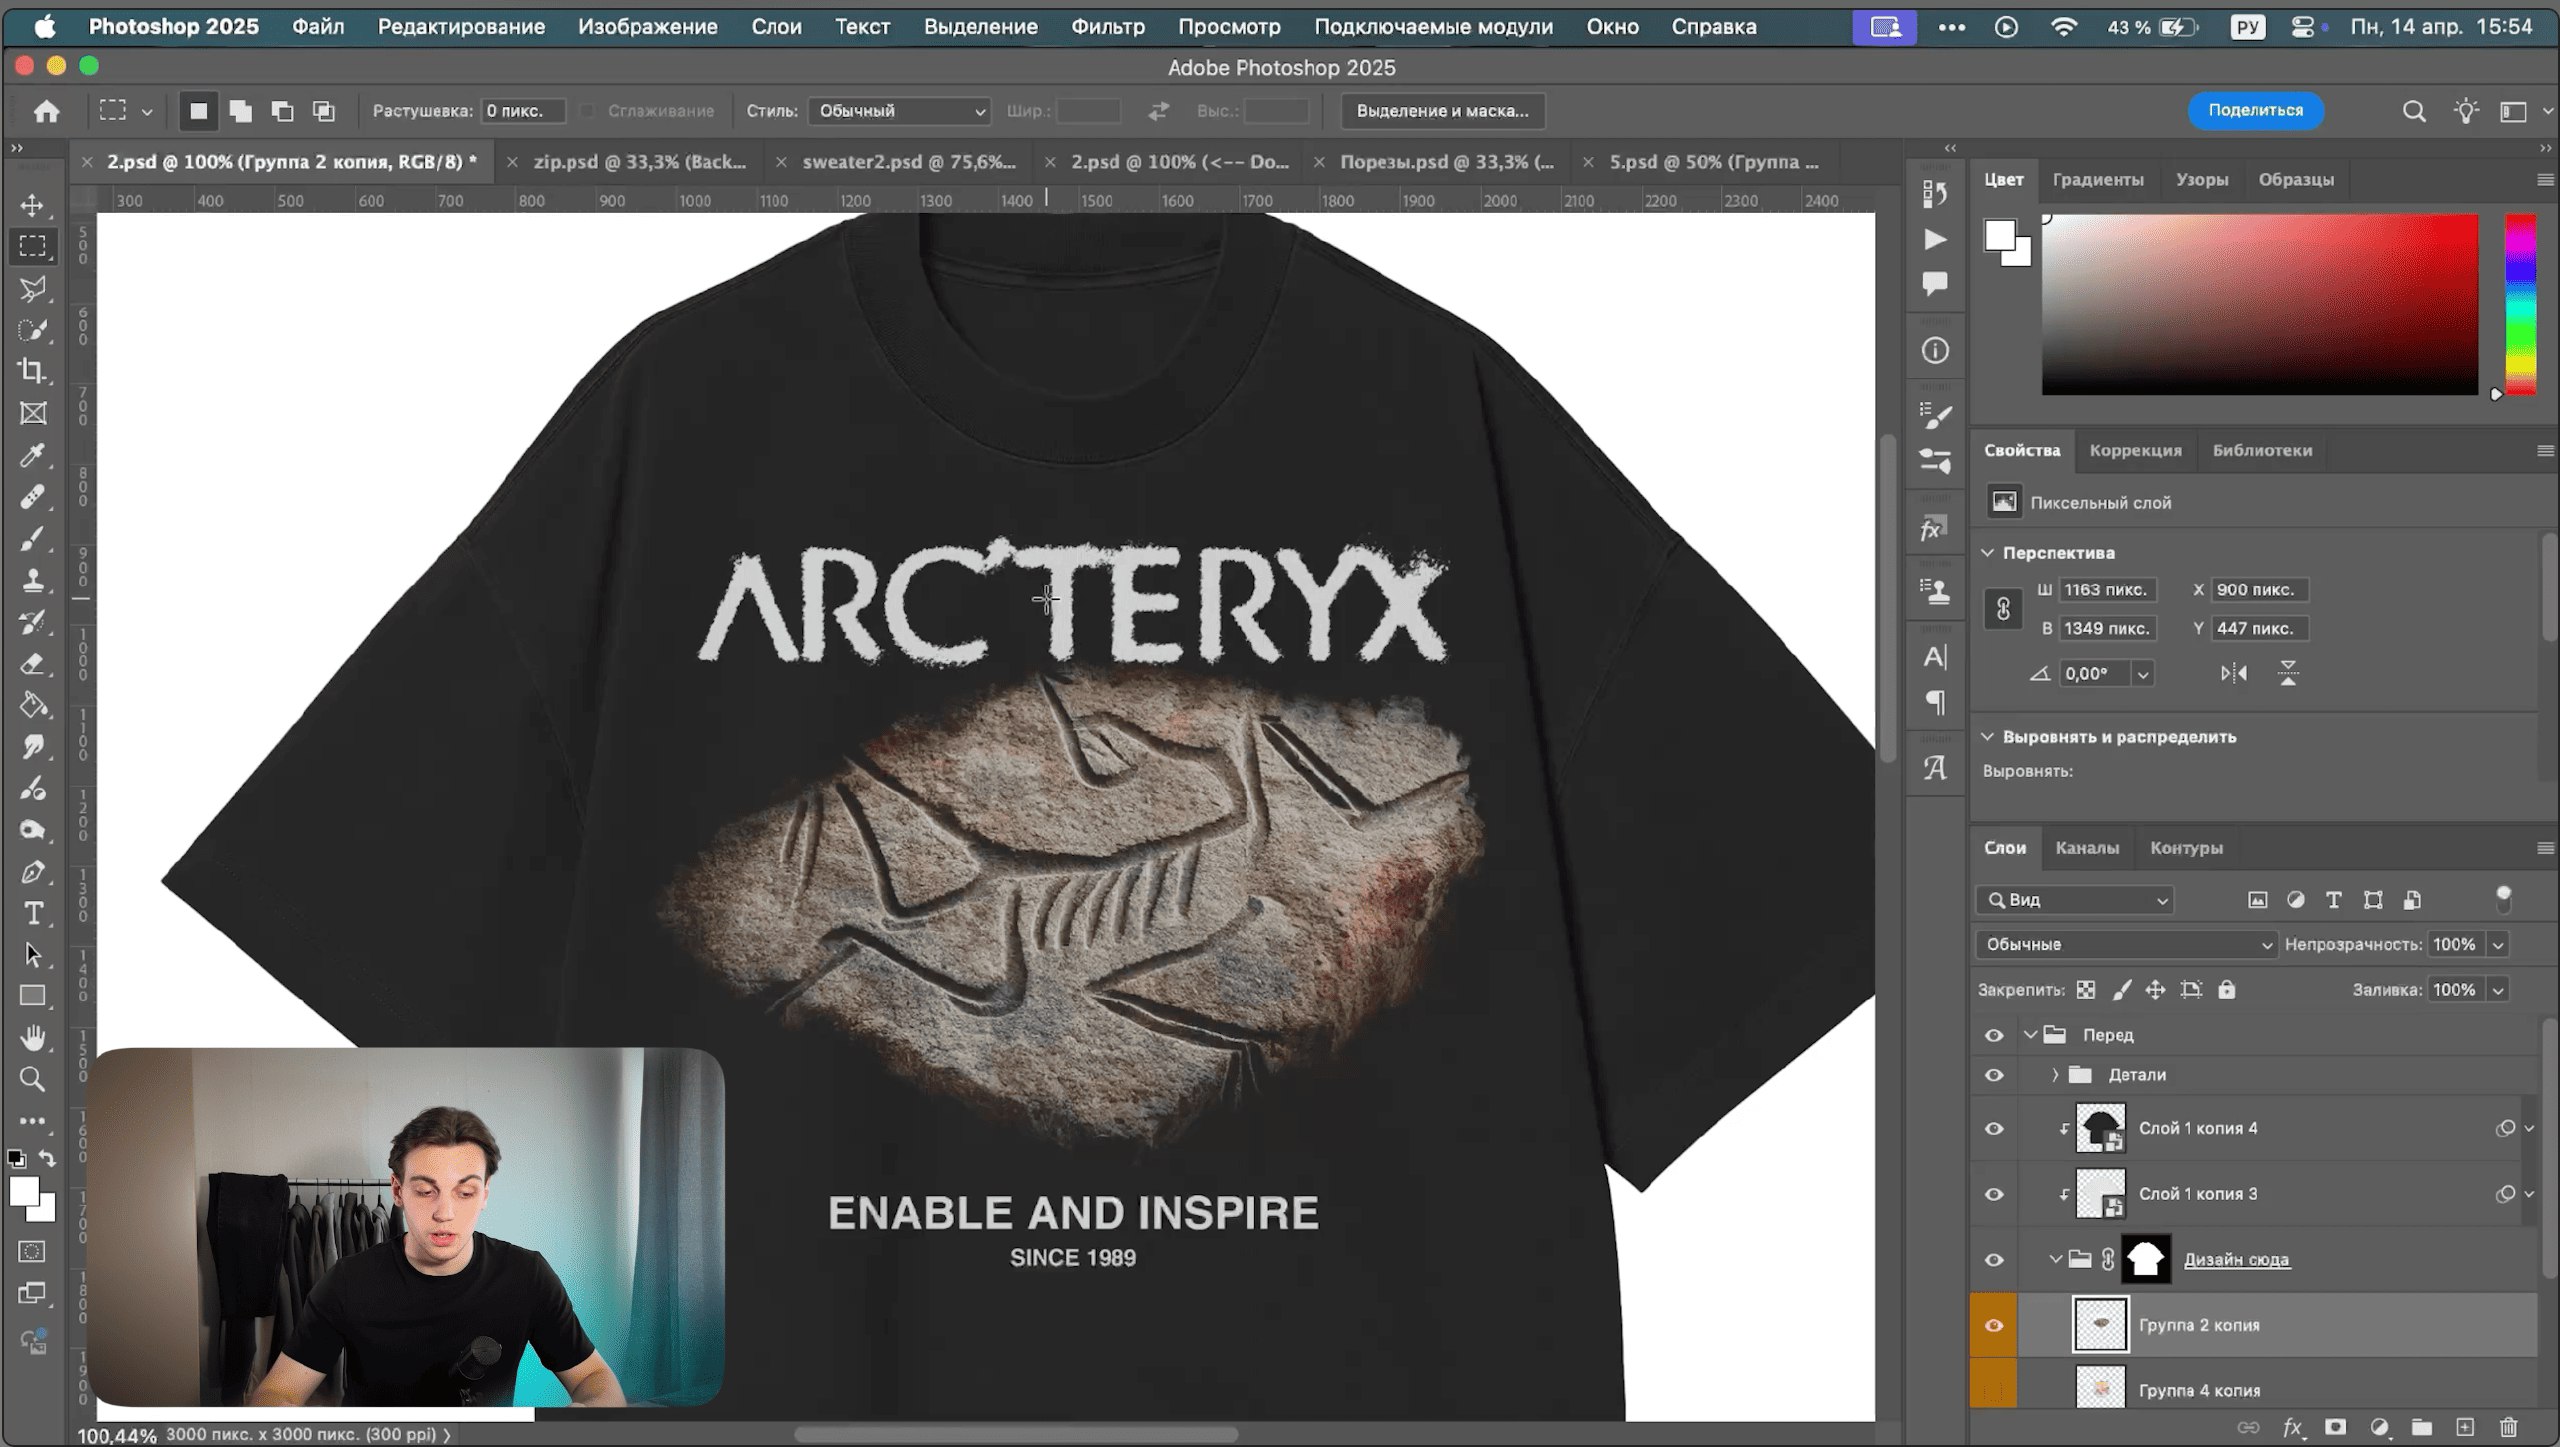The height and width of the screenshot is (1447, 2560).
Task: Hide the Группа 2 копия layer
Action: pos(1993,1325)
